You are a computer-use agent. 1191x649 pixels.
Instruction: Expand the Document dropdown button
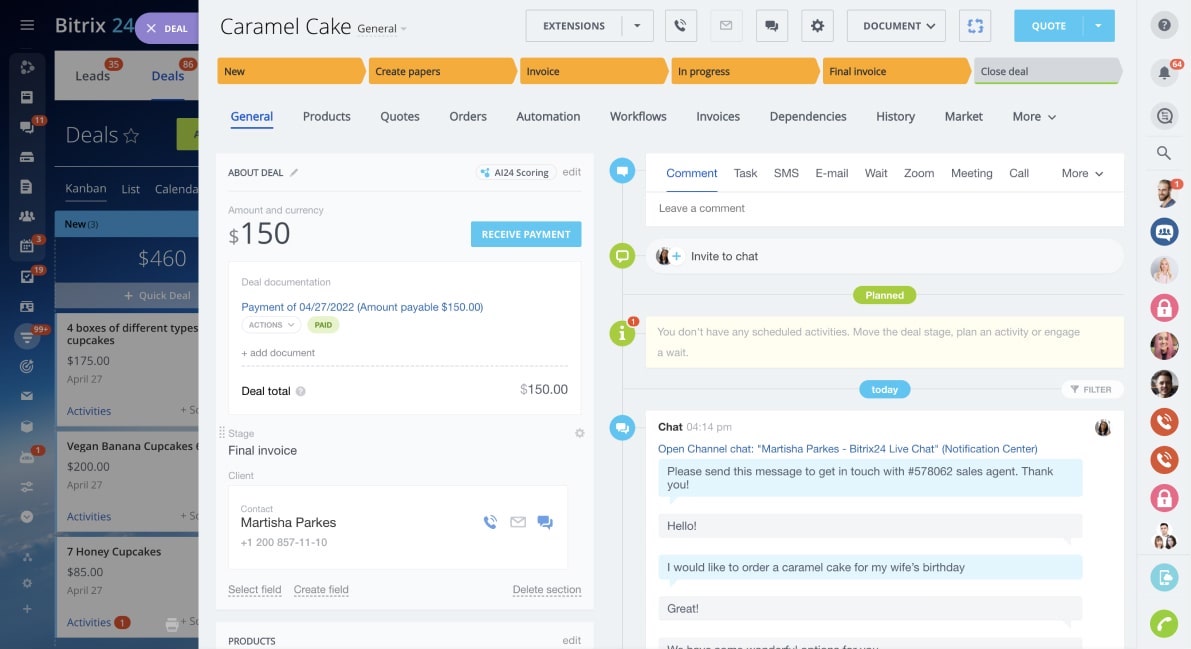click(897, 26)
